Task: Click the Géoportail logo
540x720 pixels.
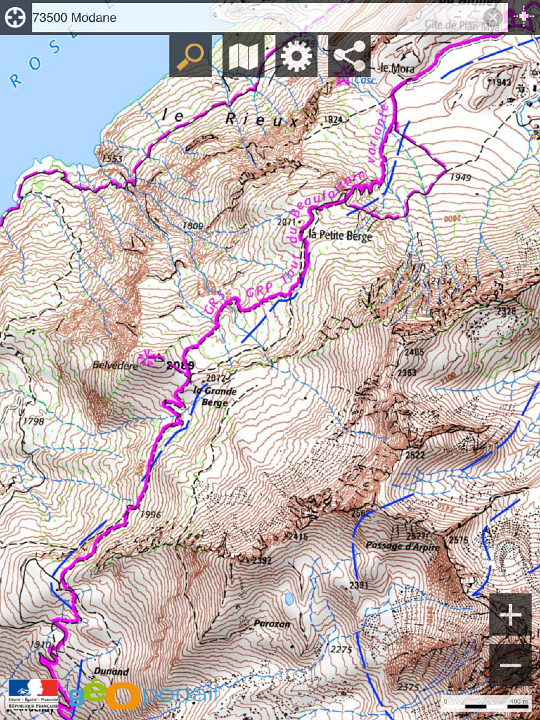Action: (x=142, y=695)
